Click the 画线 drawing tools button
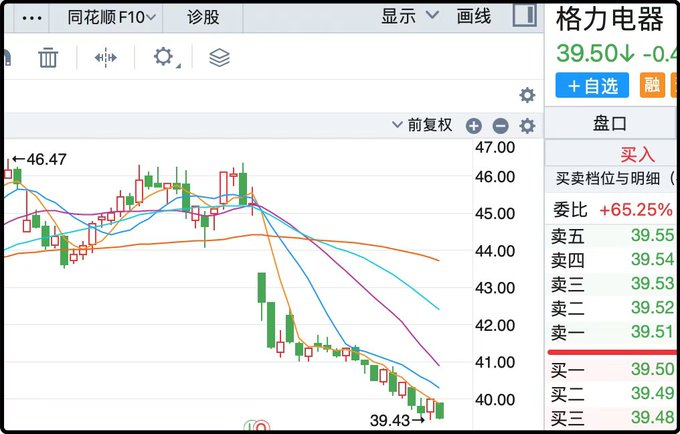The image size is (680, 434). pos(474,16)
